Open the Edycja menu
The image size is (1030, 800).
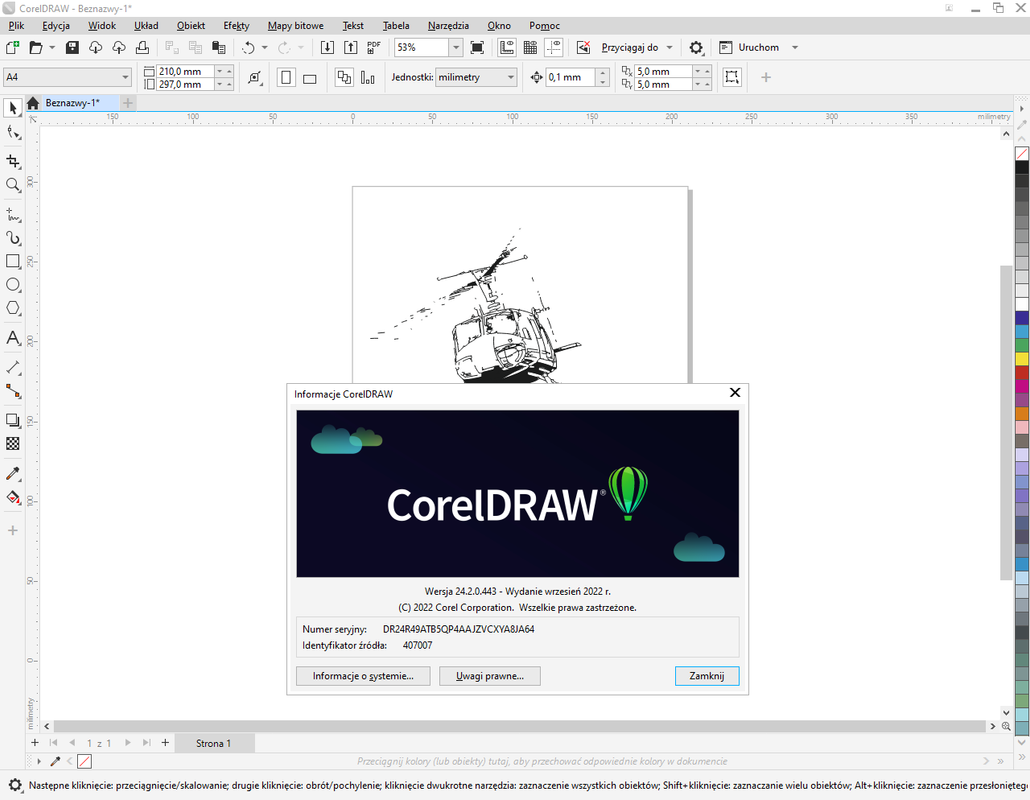point(56,26)
